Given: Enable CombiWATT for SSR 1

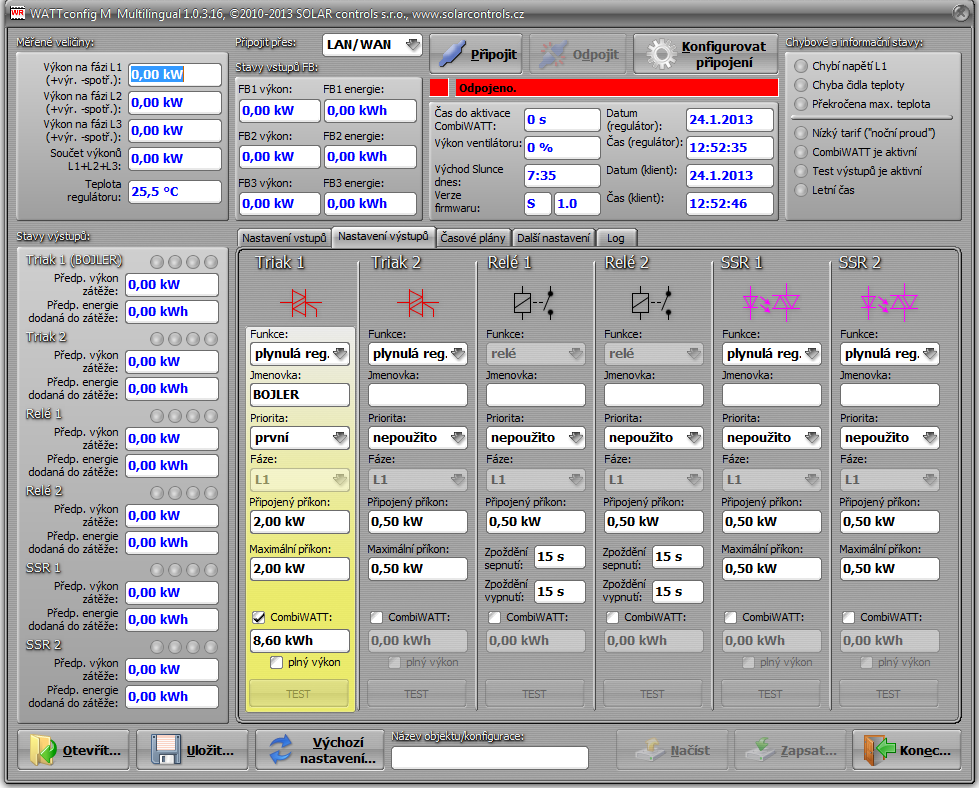Looking at the screenshot, I should coord(731,618).
